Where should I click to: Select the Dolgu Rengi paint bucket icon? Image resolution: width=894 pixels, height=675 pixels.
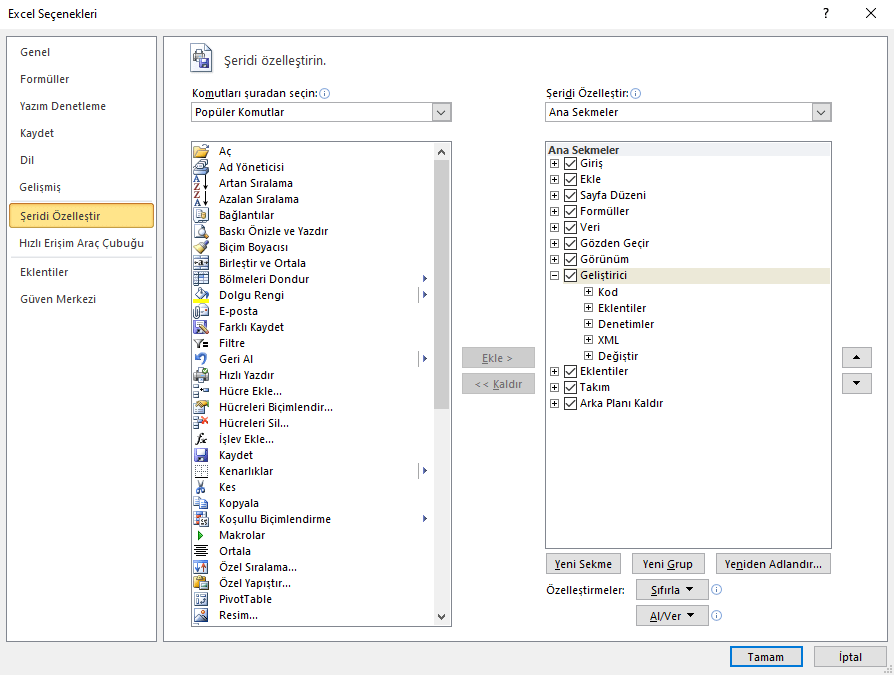pyautogui.click(x=201, y=295)
